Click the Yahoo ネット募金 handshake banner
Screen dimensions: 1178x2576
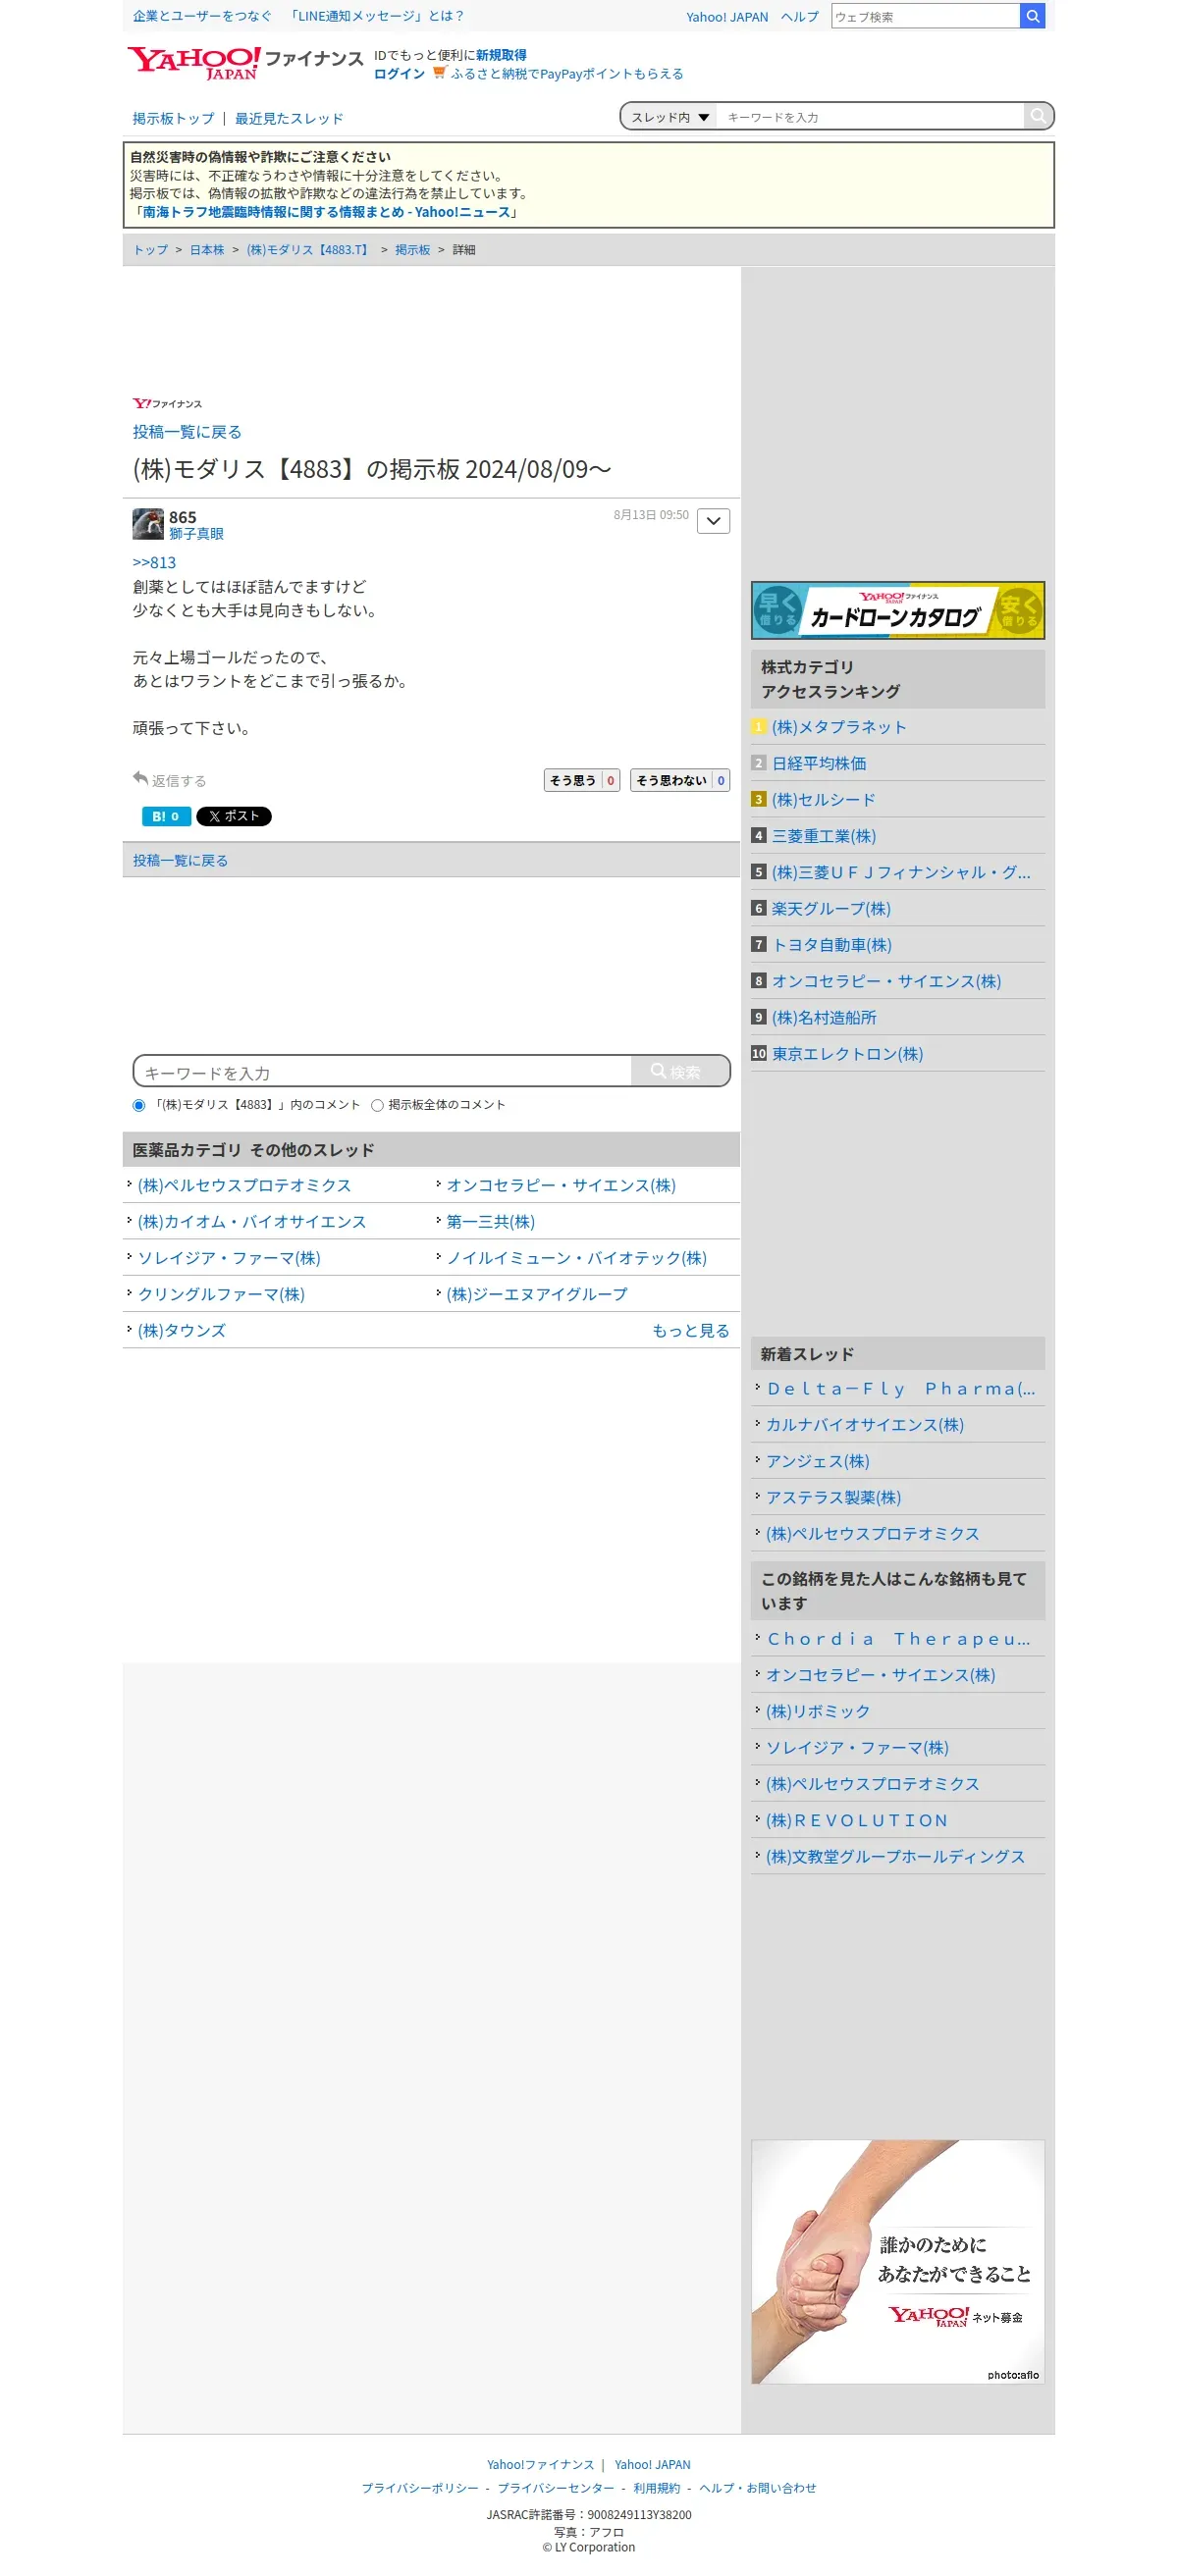point(897,2262)
